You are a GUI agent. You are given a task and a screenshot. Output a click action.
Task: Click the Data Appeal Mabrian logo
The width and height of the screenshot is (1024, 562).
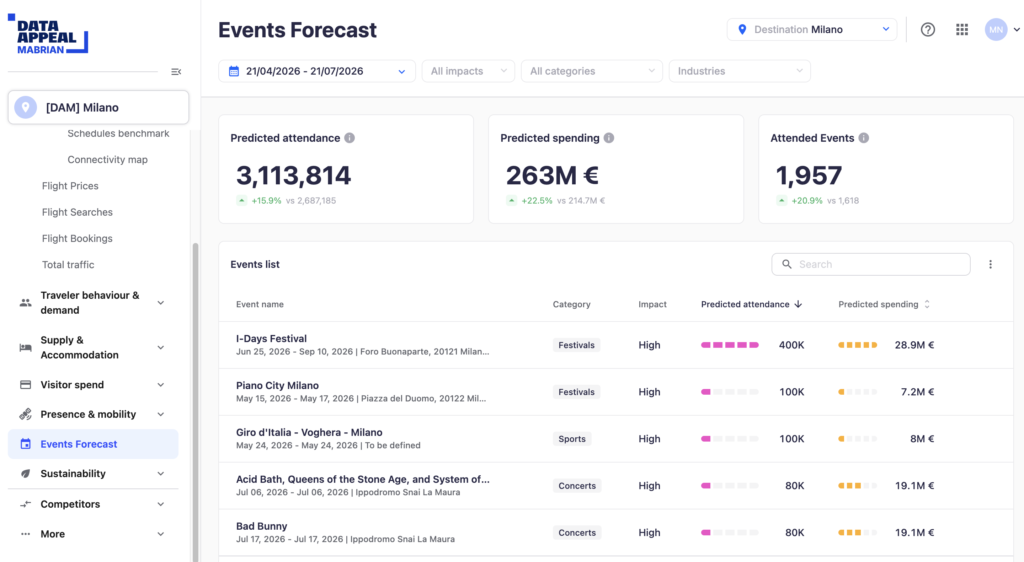pos(48,34)
